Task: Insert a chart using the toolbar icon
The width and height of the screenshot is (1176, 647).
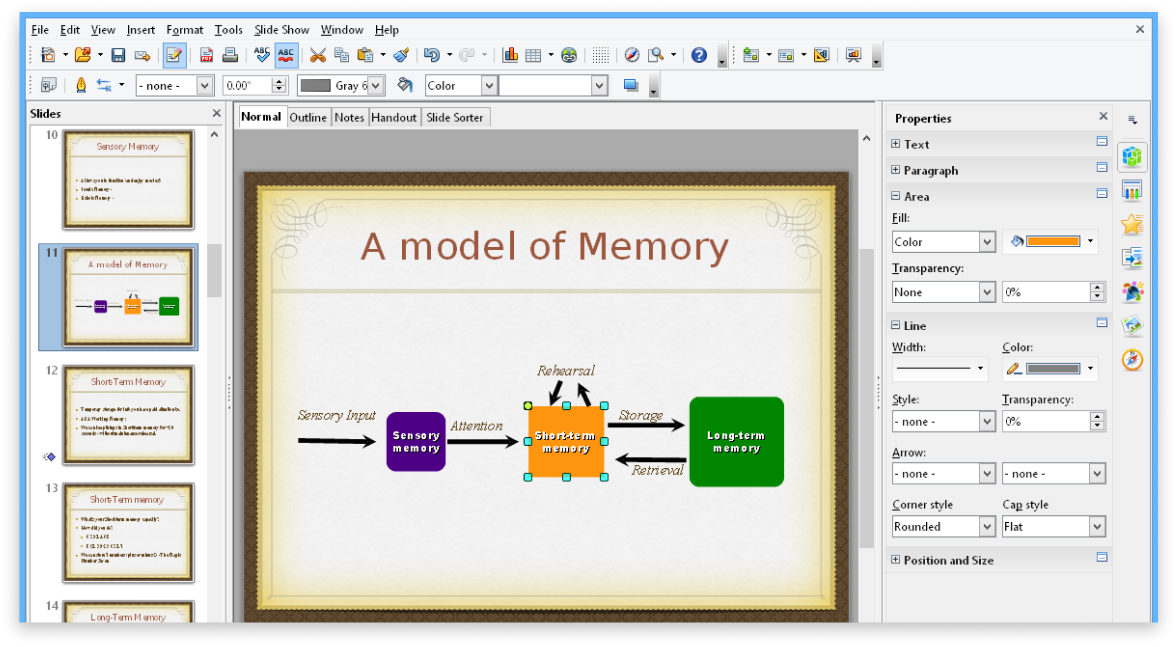Action: click(x=510, y=56)
